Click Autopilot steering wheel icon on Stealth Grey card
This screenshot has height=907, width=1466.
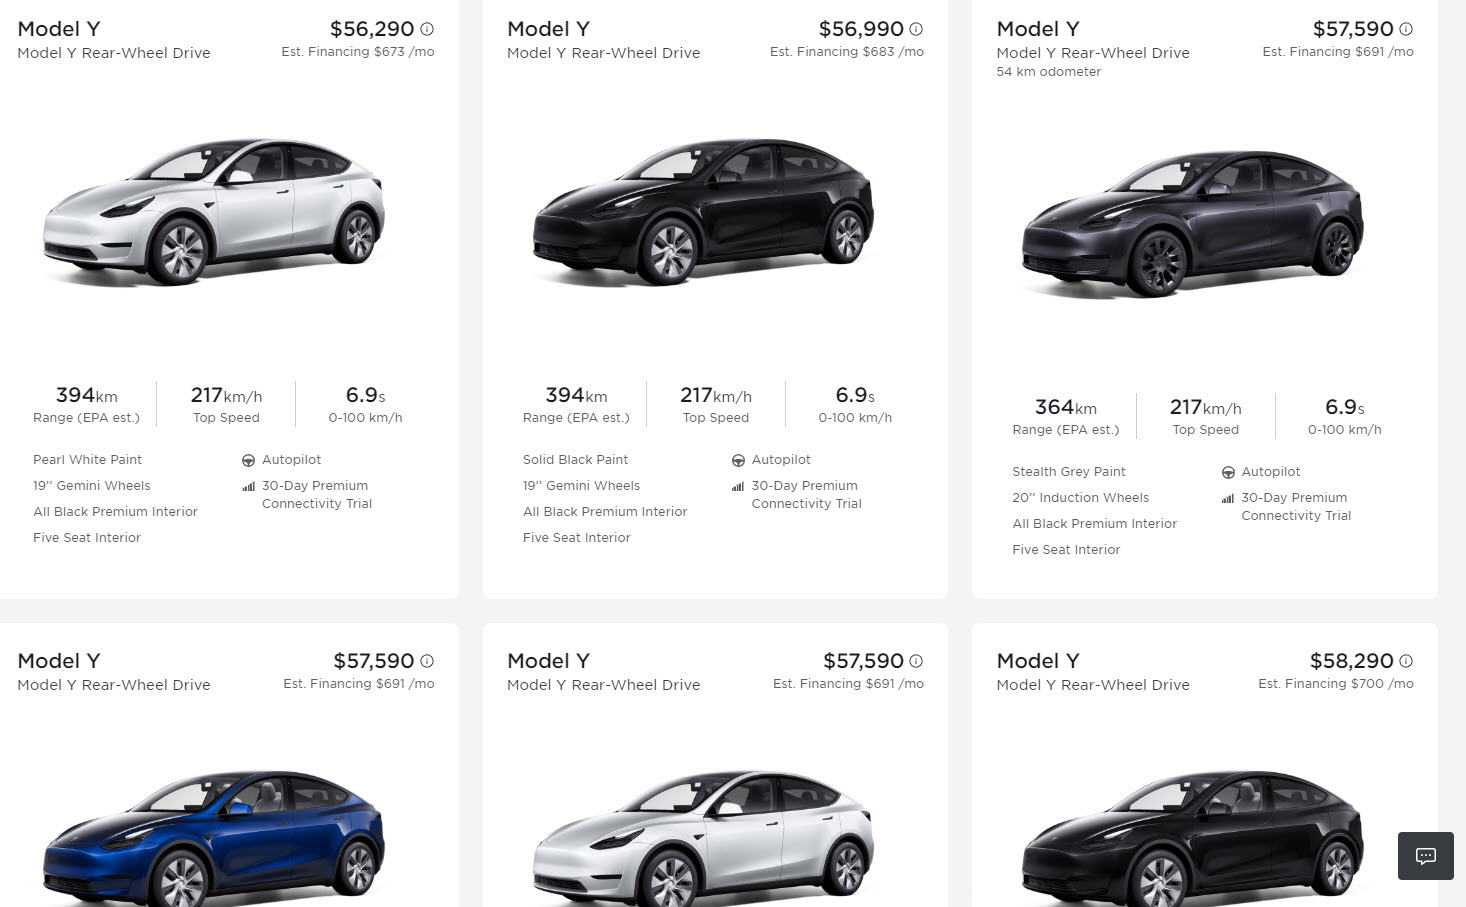[x=1228, y=472]
